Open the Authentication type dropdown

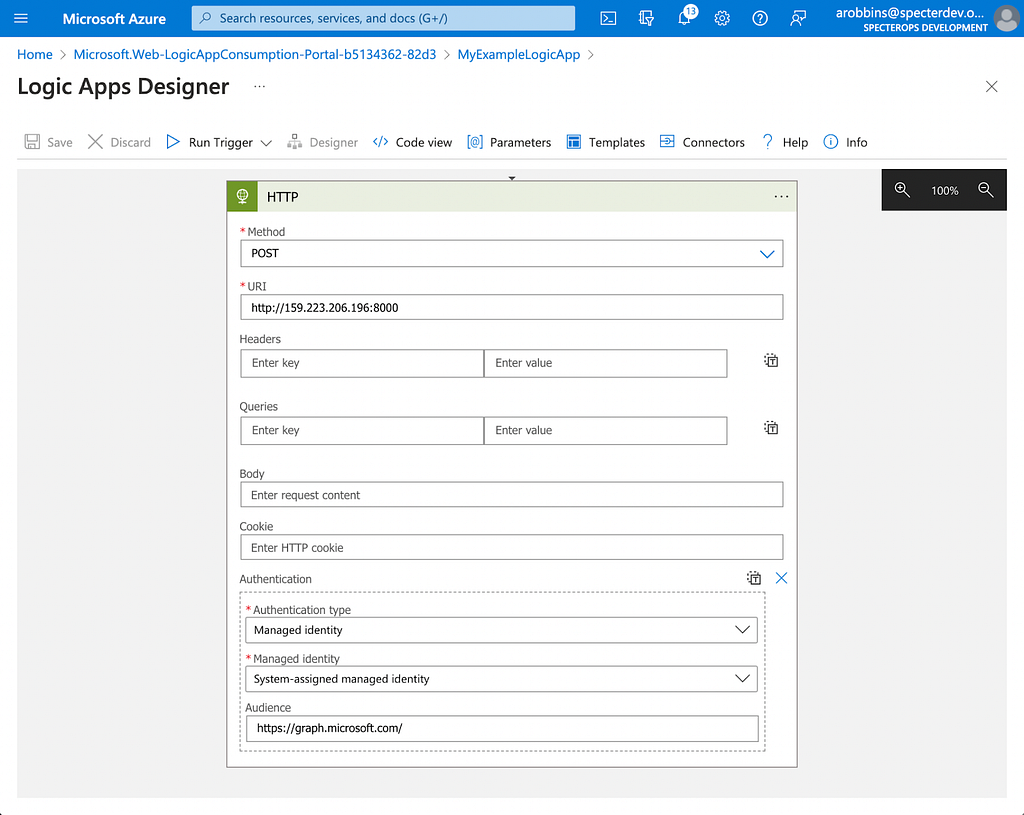click(x=502, y=630)
